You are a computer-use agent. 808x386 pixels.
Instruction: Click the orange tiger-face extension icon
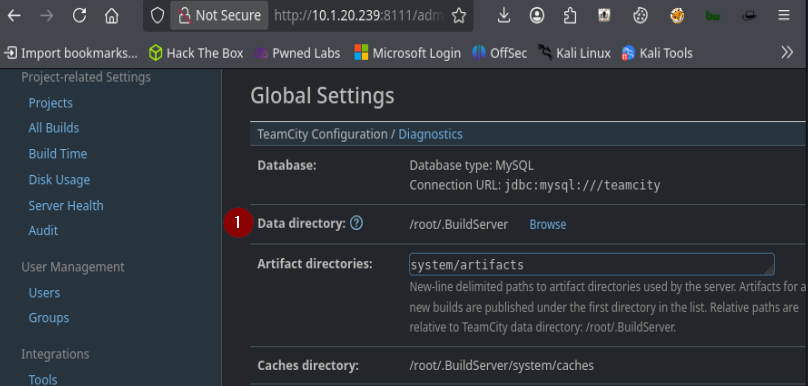pyautogui.click(x=677, y=16)
